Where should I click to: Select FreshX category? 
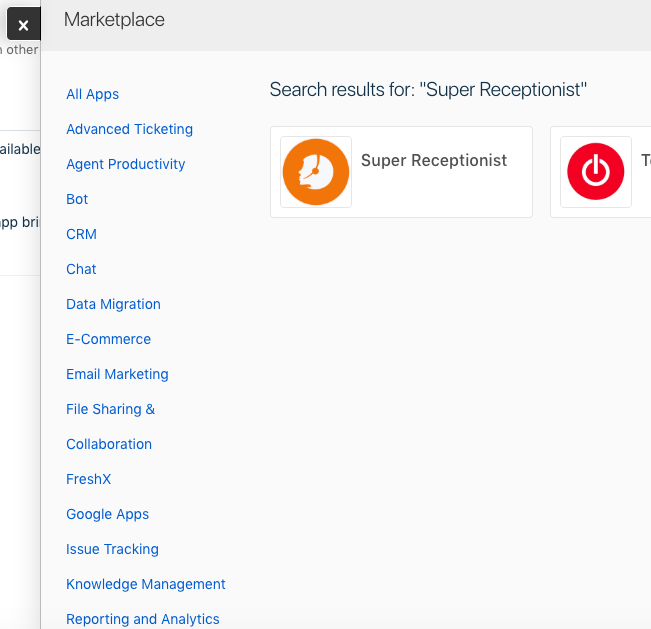[x=88, y=479]
